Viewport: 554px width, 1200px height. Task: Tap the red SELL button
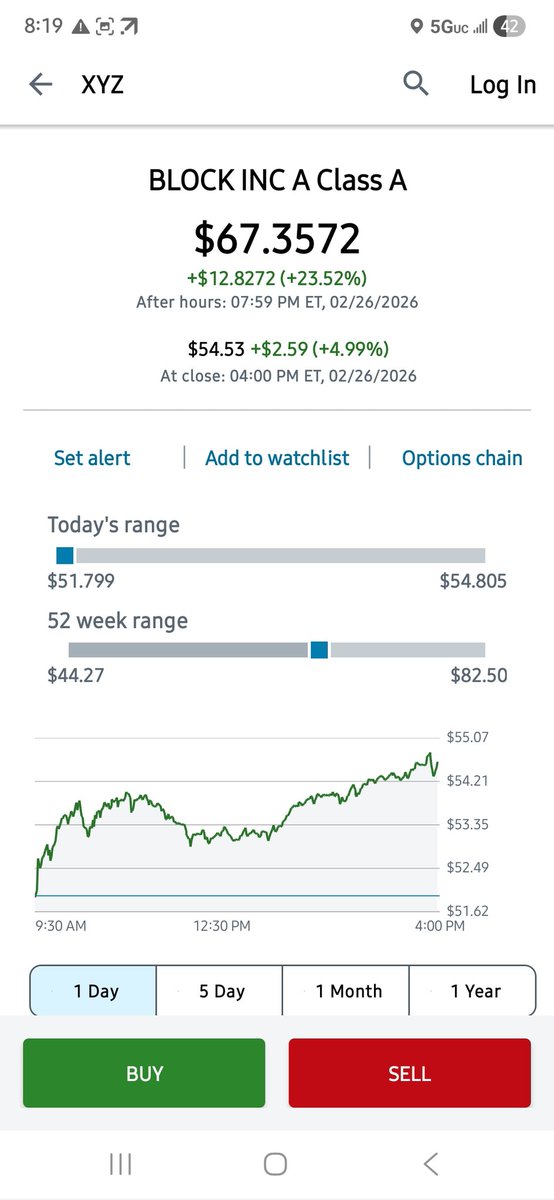click(x=409, y=1073)
